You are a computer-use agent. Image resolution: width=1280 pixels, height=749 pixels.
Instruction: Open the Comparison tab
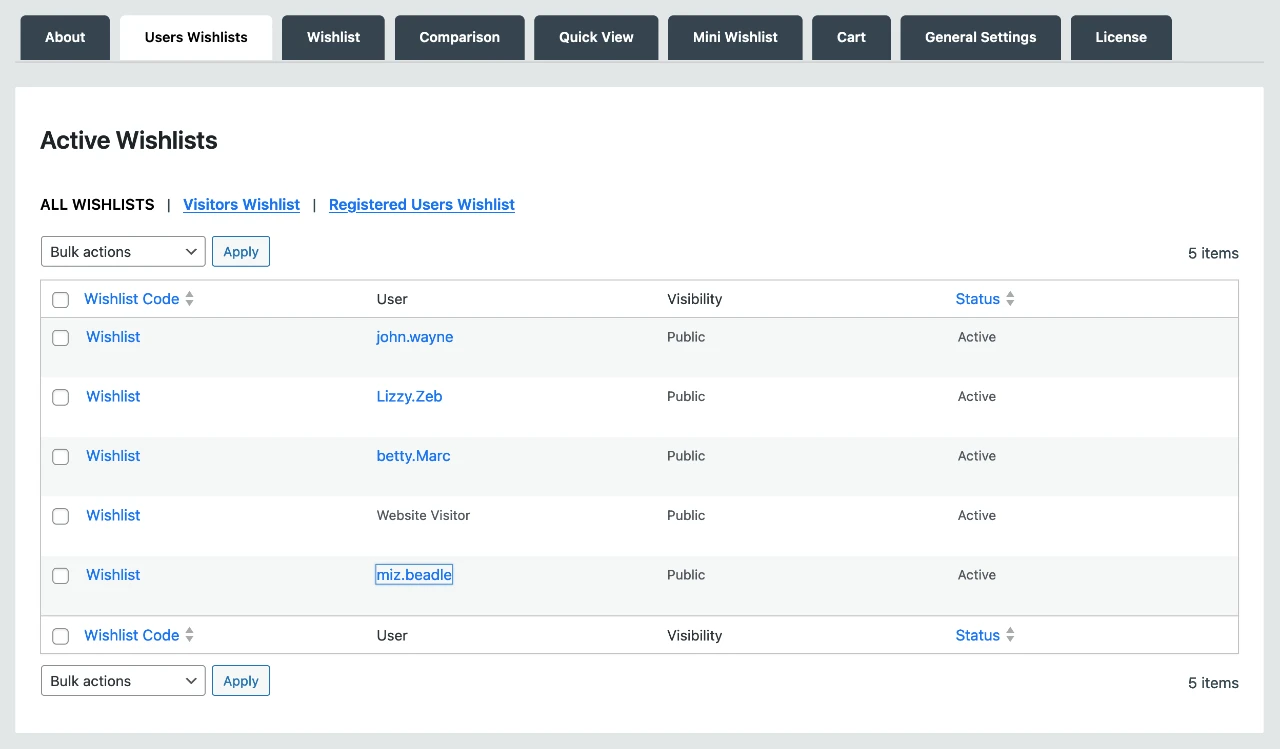tap(459, 37)
